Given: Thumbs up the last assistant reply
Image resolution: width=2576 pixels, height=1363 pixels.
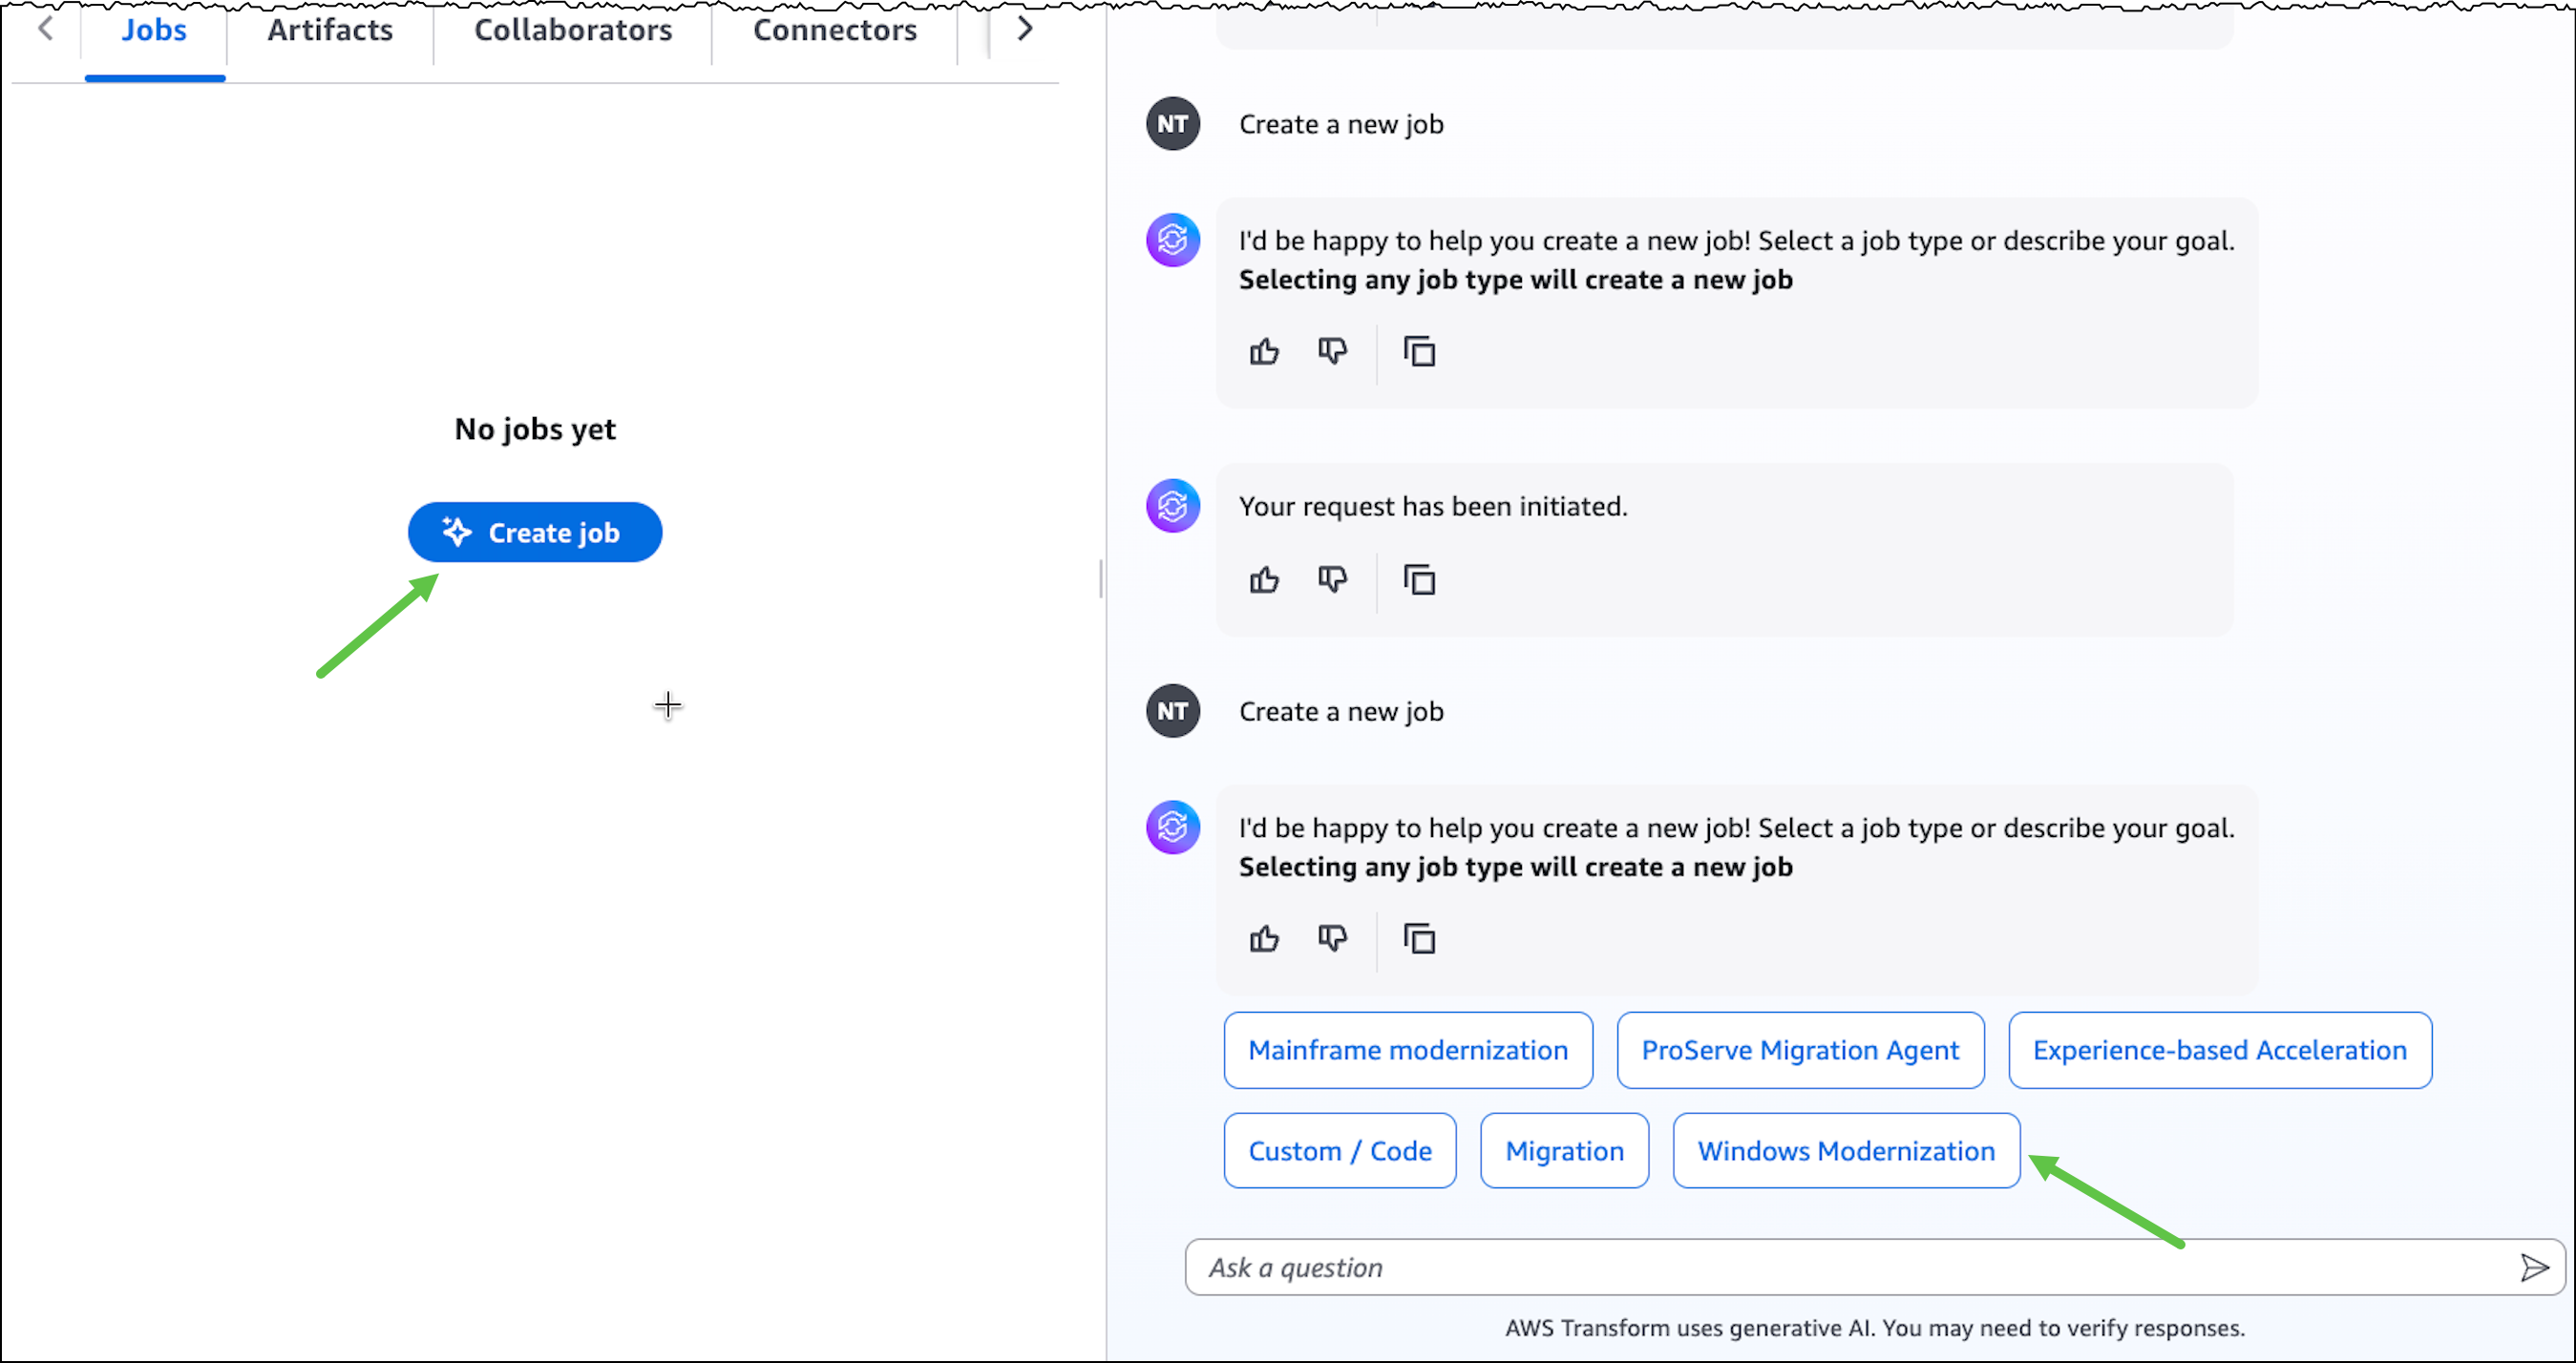Looking at the screenshot, I should (1264, 939).
